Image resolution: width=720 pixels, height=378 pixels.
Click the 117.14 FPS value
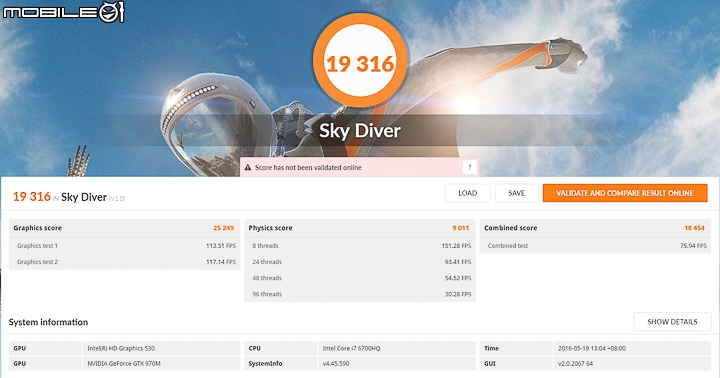tap(221, 262)
